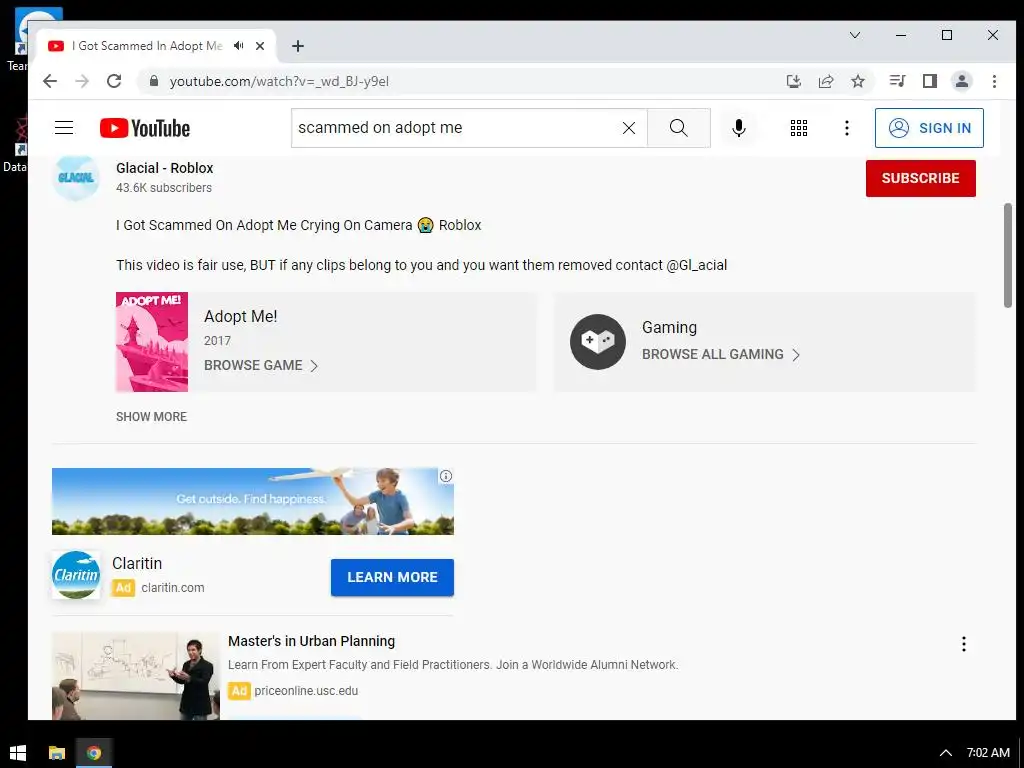
Task: Toggle Chrome side panel icon
Action: coord(930,81)
